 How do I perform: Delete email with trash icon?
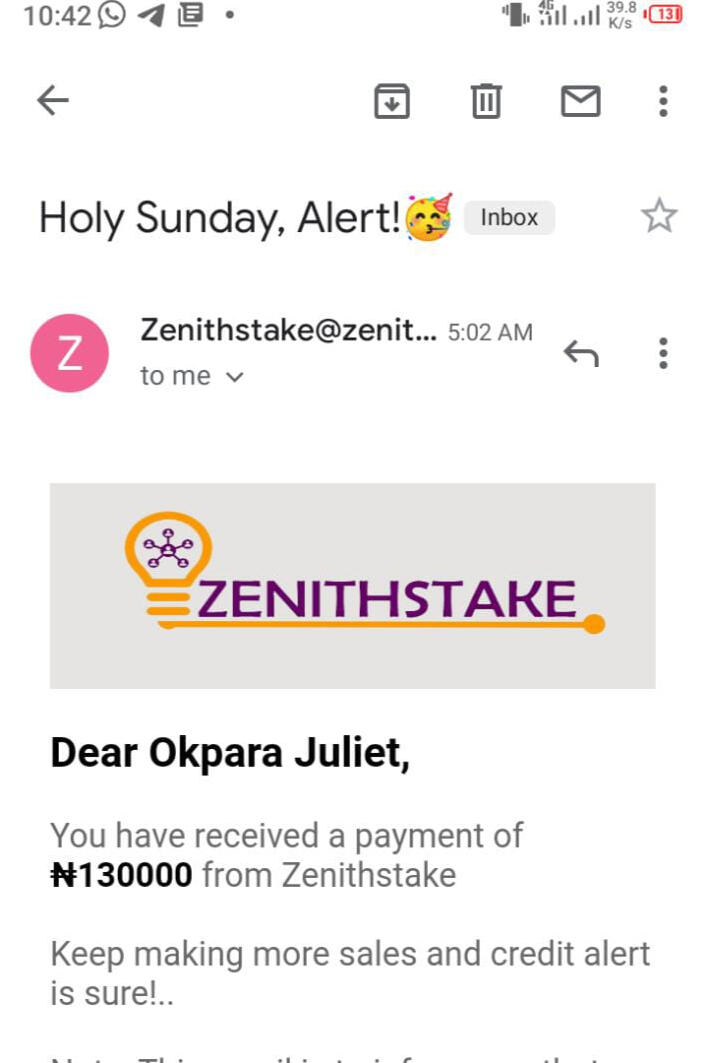tap(486, 101)
